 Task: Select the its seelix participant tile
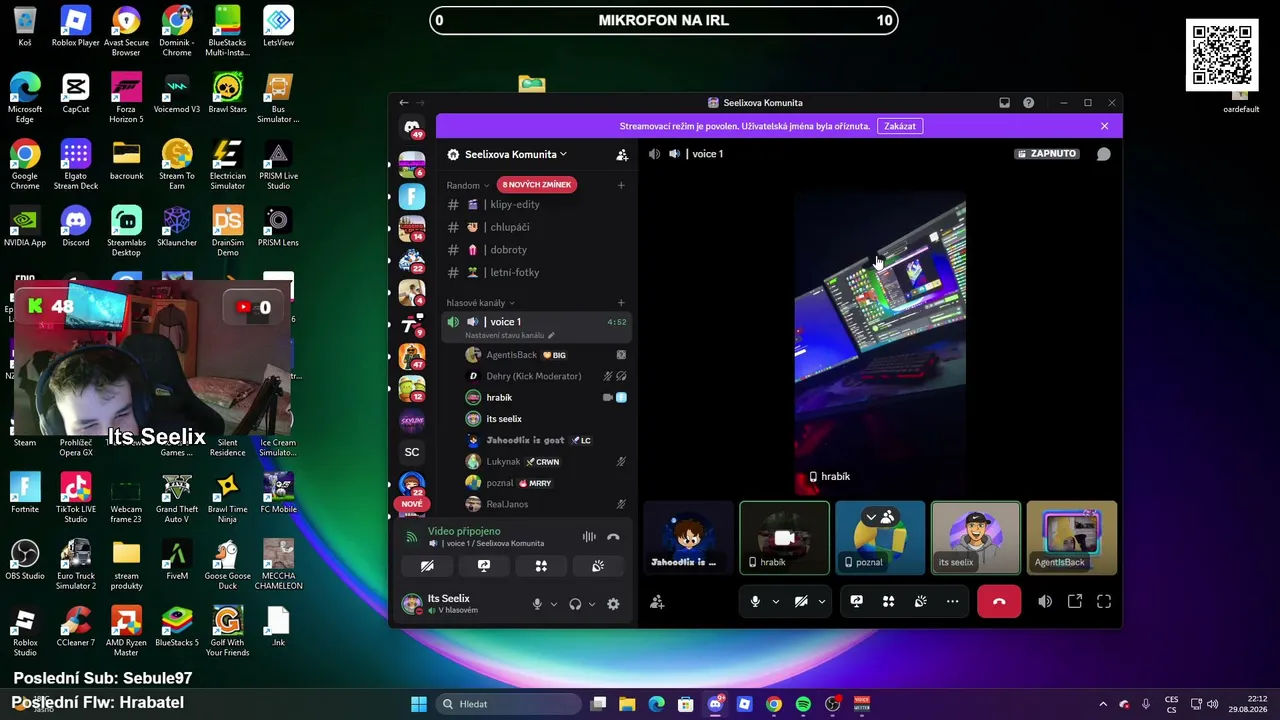[x=976, y=538]
